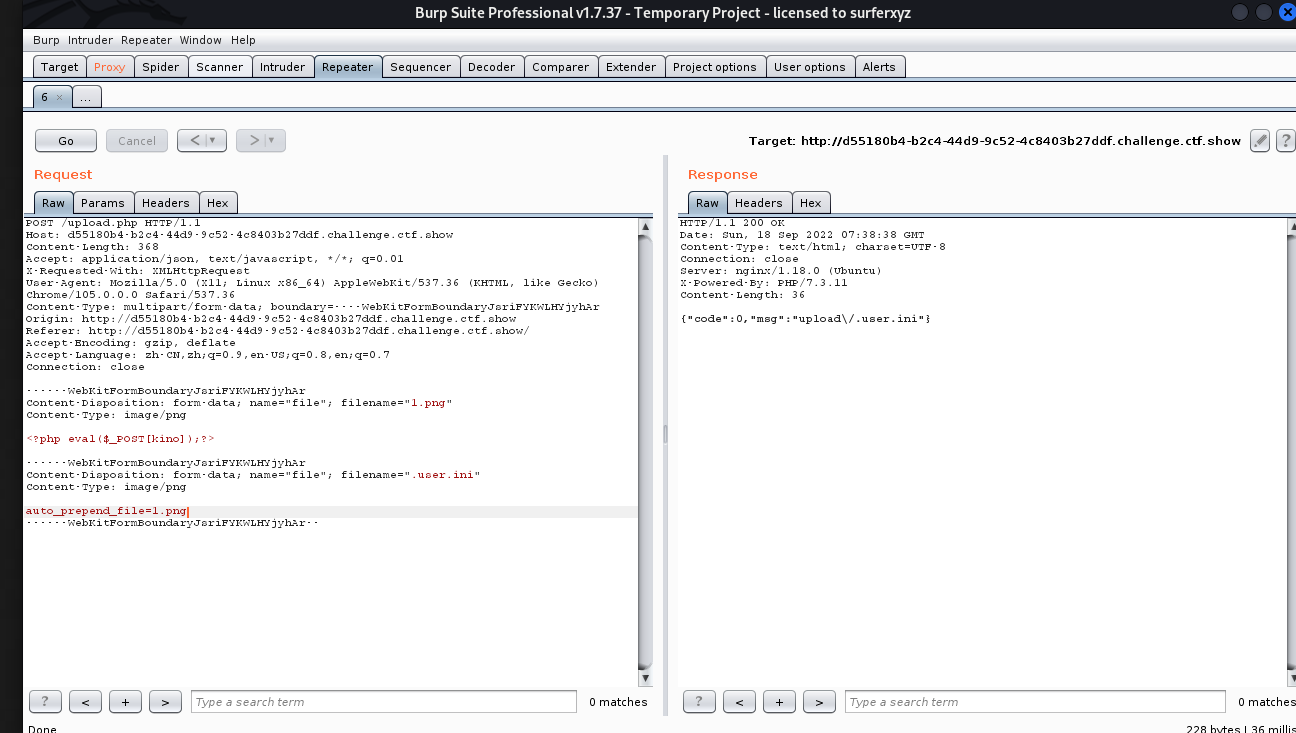Click the auto_prepend_file=1.png line in request
This screenshot has height=733, width=1296.
tap(107, 511)
